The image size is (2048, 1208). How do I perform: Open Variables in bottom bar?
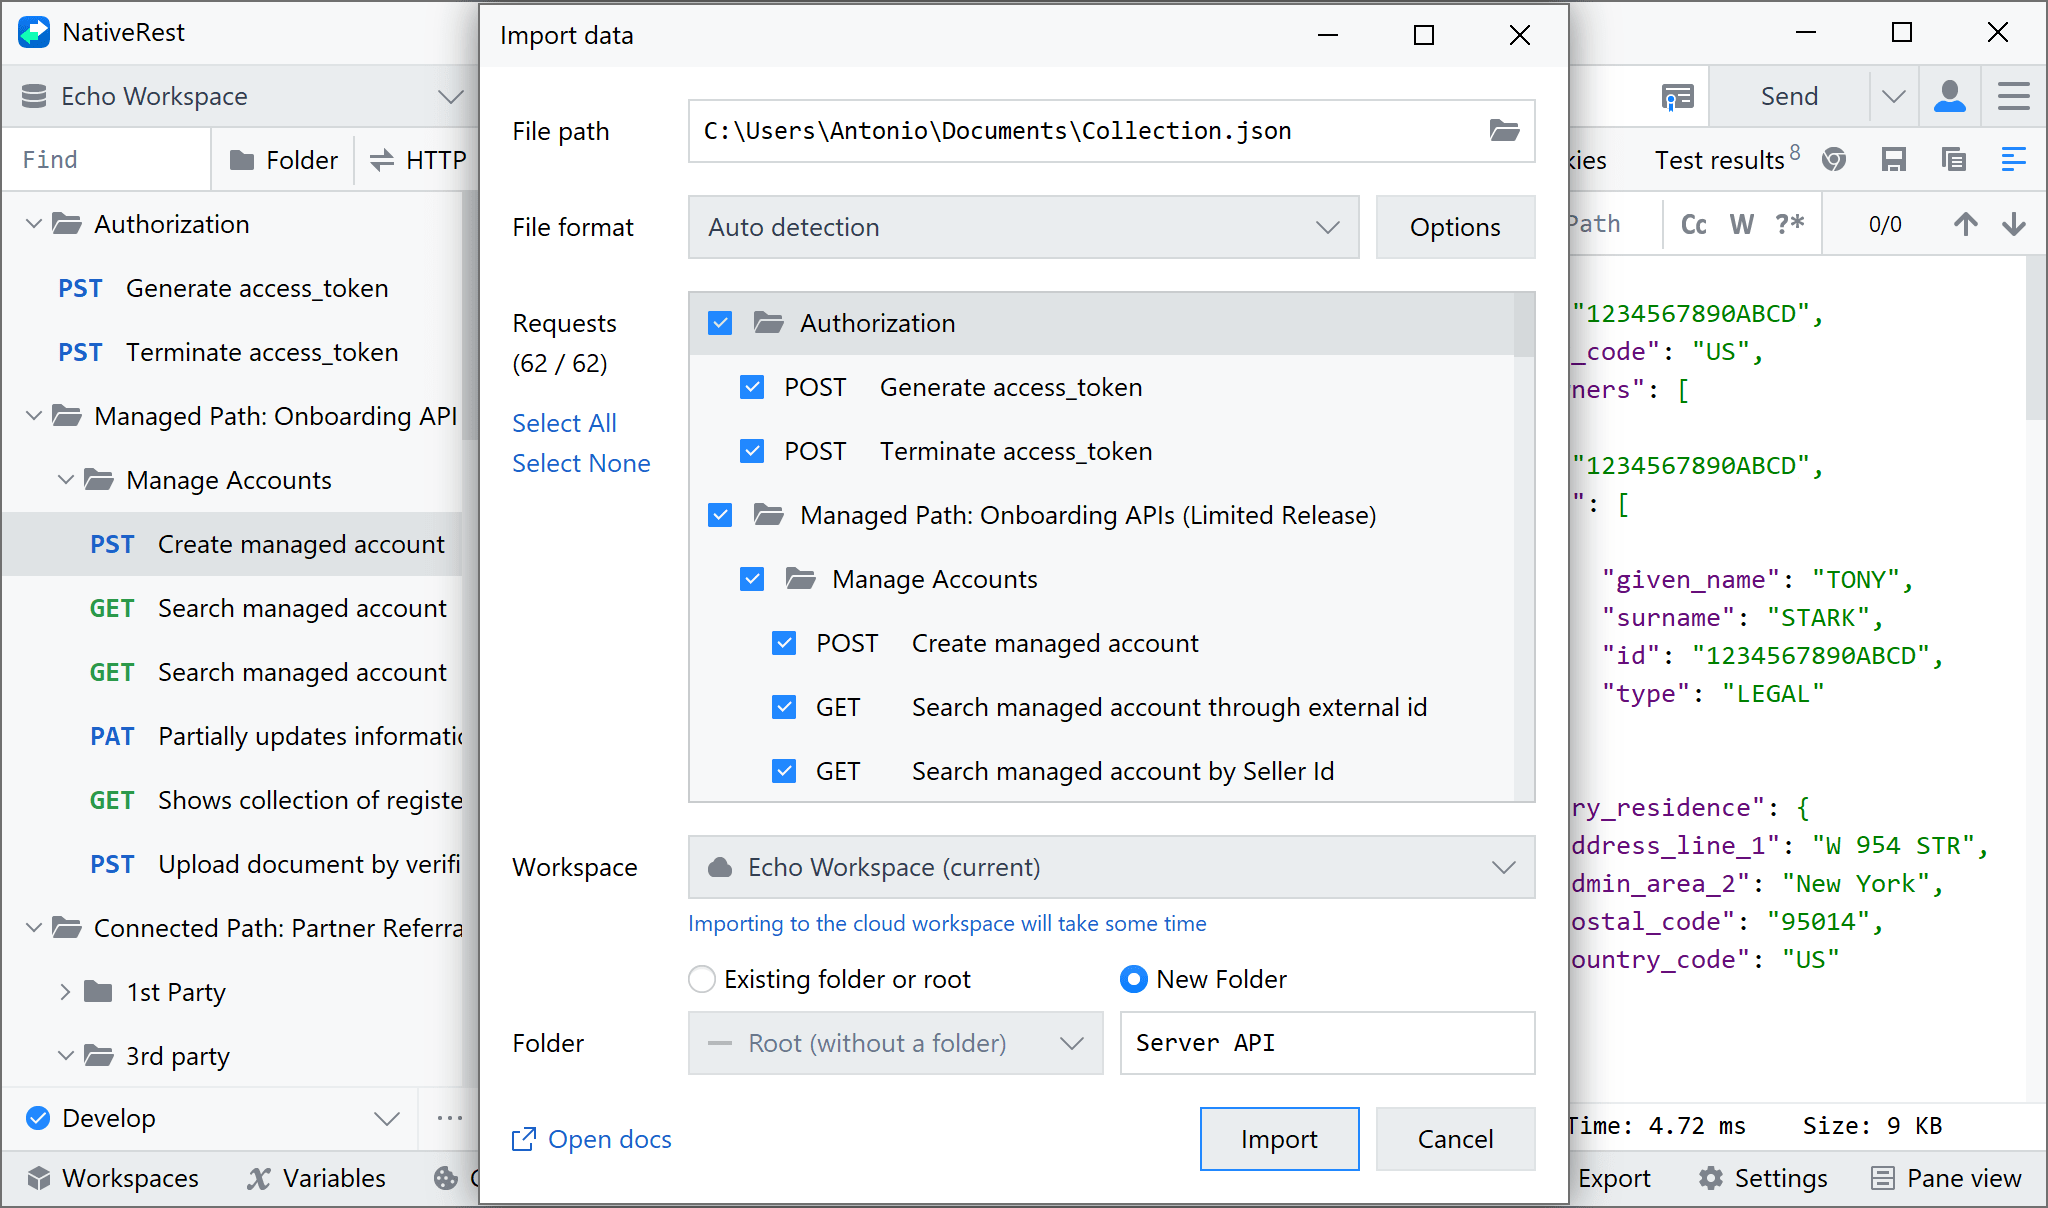click(x=316, y=1178)
